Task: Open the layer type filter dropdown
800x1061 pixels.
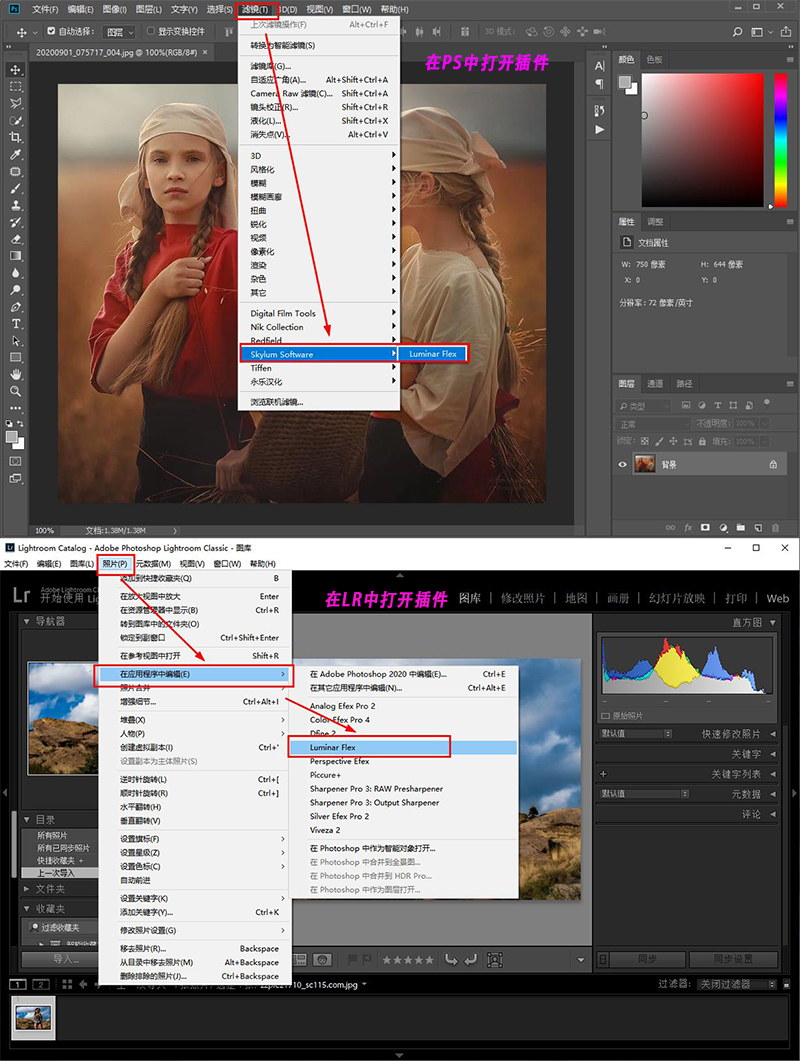Action: (644, 405)
